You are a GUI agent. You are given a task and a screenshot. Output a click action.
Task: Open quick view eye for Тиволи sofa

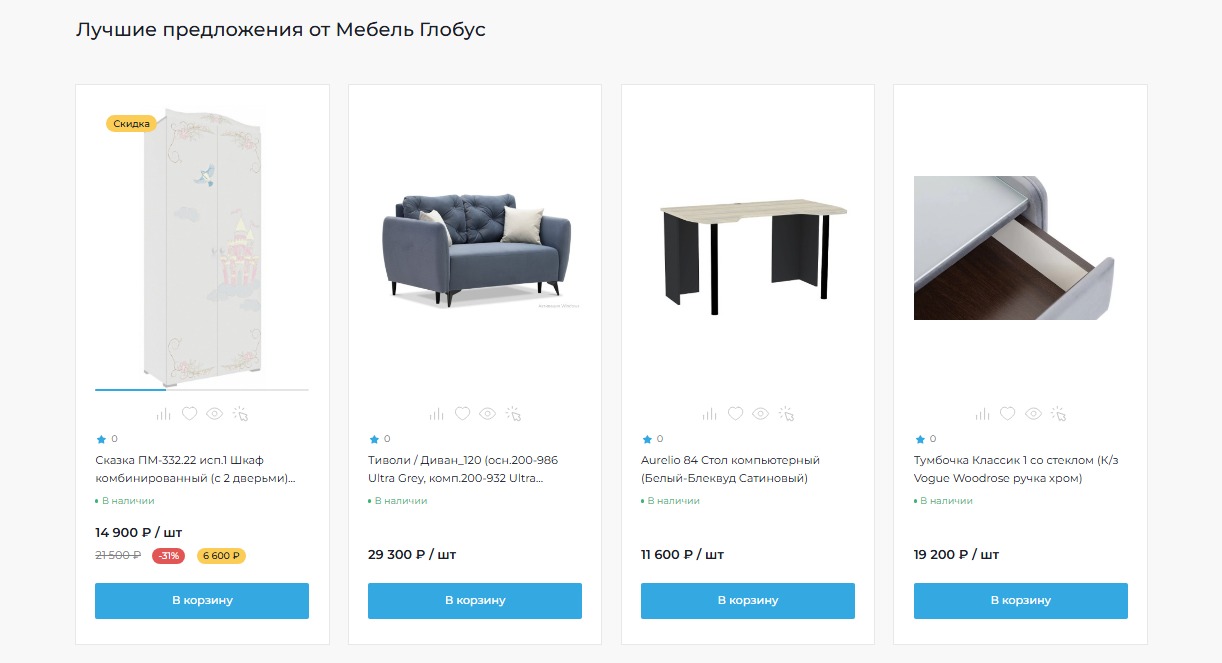487,413
